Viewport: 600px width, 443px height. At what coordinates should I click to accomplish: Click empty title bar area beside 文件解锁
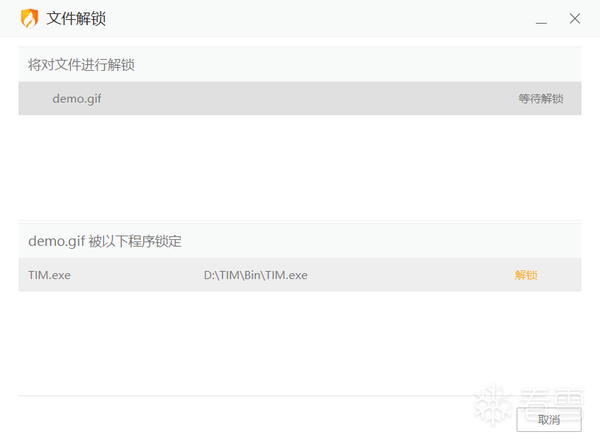[318, 18]
